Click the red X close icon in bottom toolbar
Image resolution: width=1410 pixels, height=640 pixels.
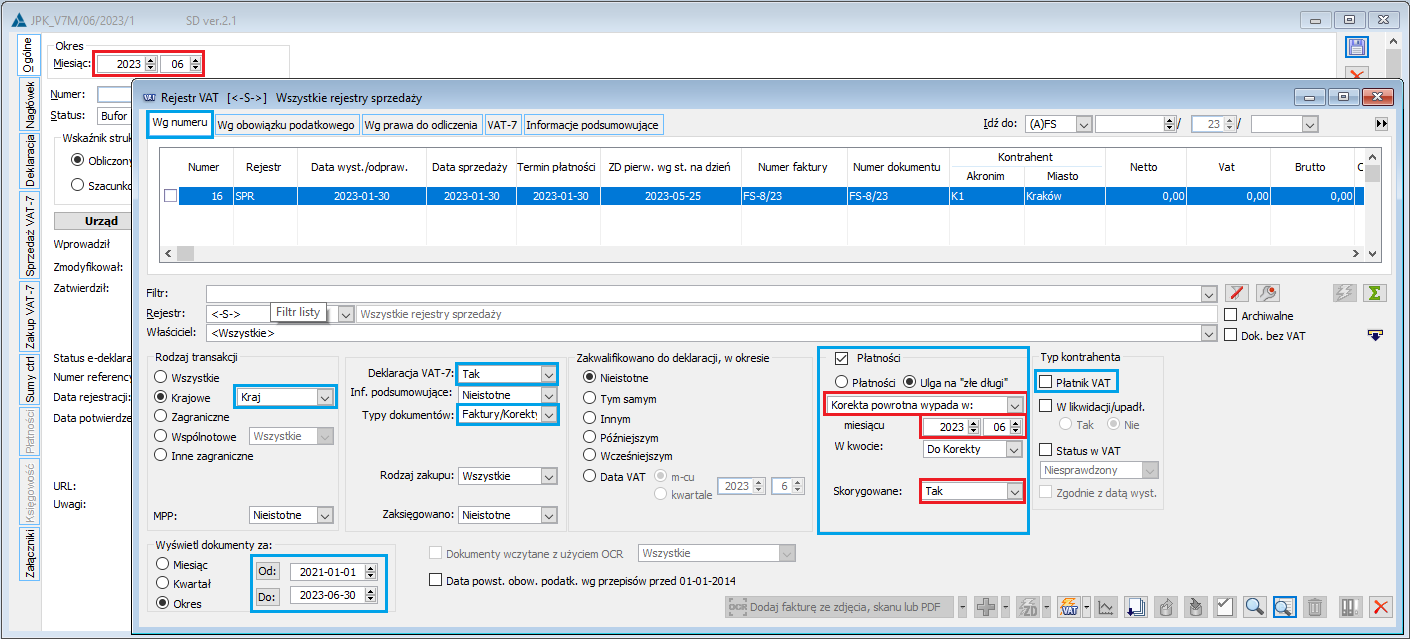tap(1381, 606)
